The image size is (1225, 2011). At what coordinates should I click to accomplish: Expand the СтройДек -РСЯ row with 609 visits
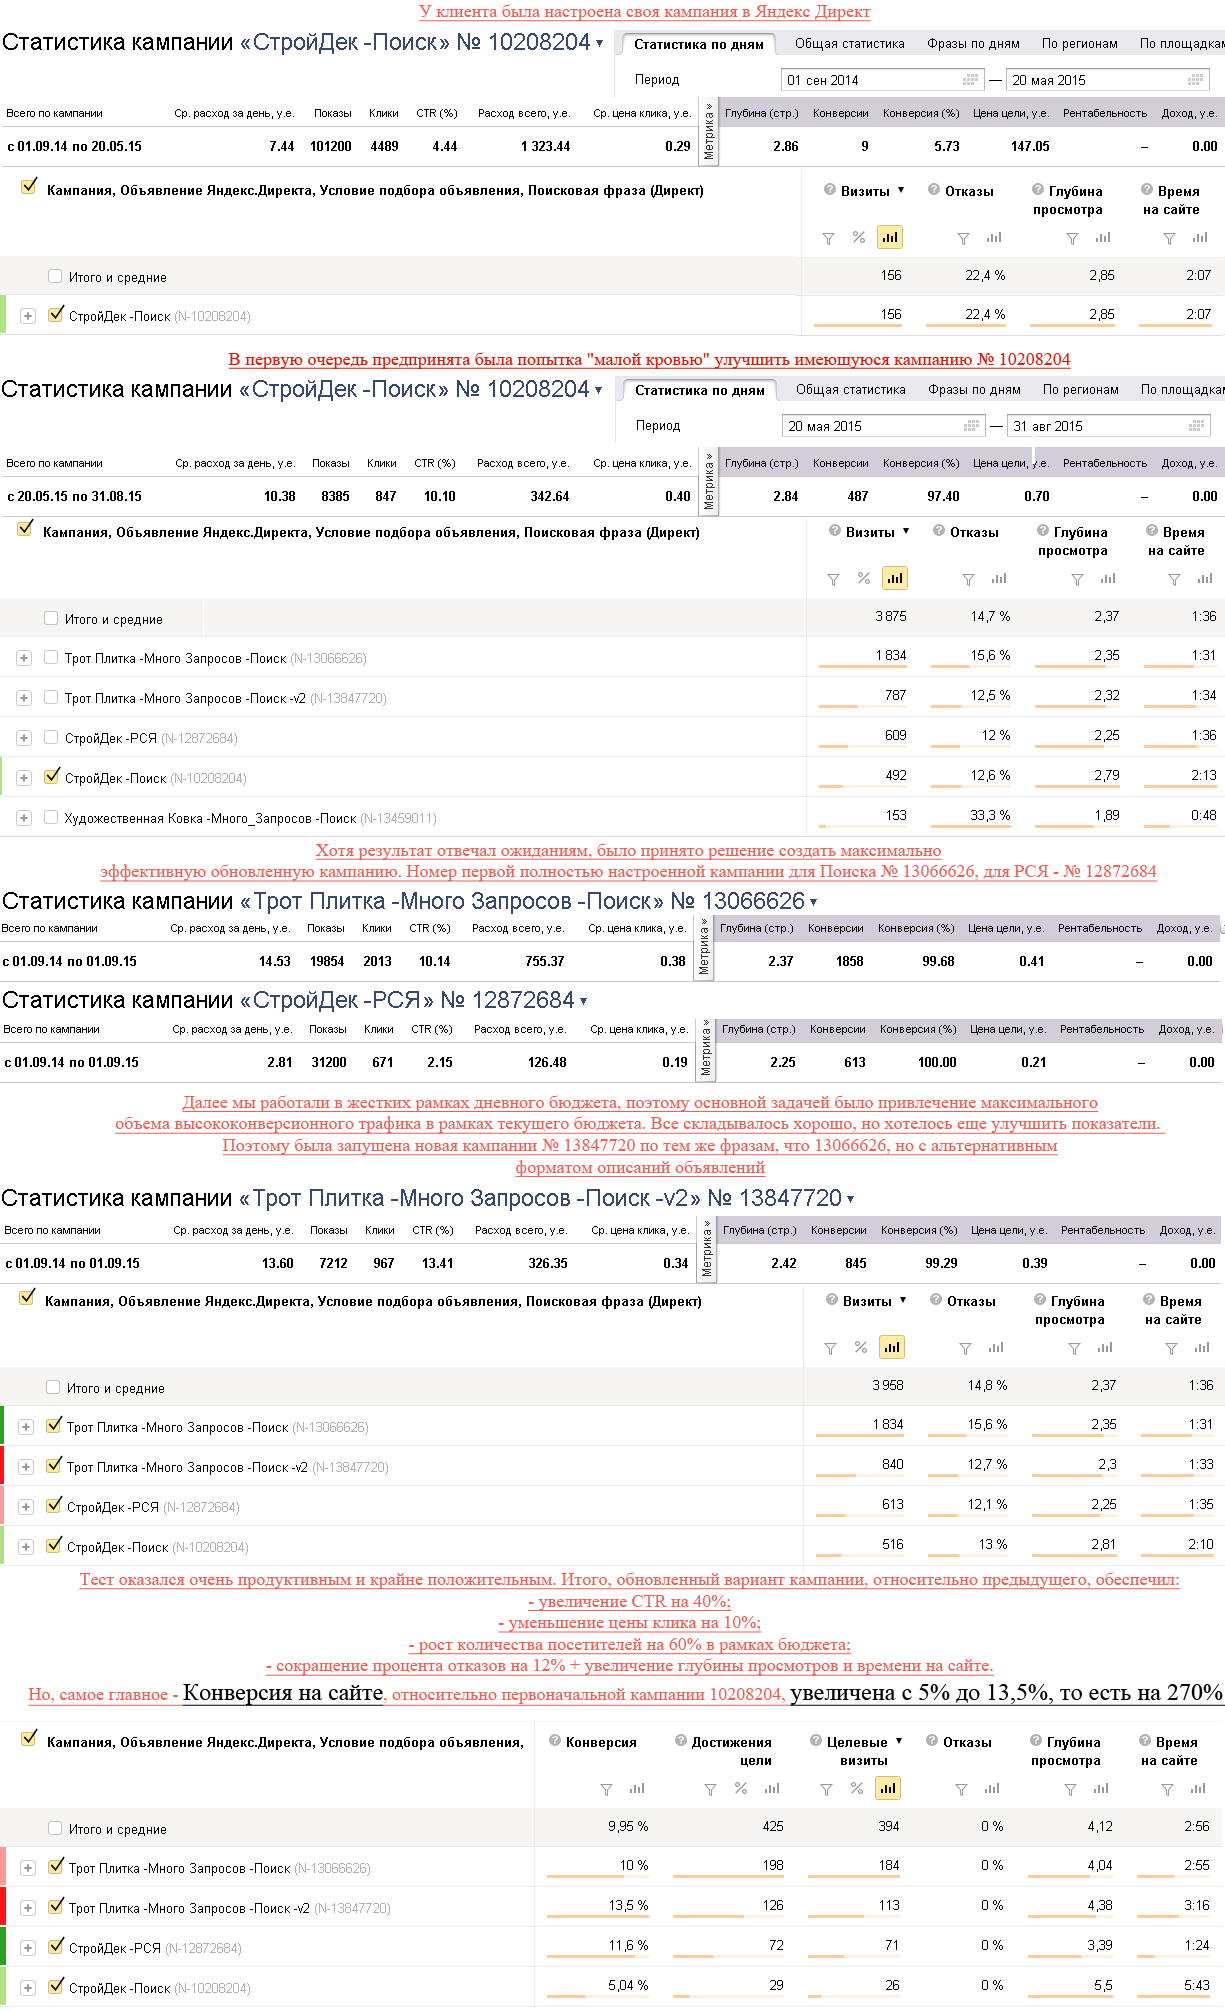click(24, 738)
